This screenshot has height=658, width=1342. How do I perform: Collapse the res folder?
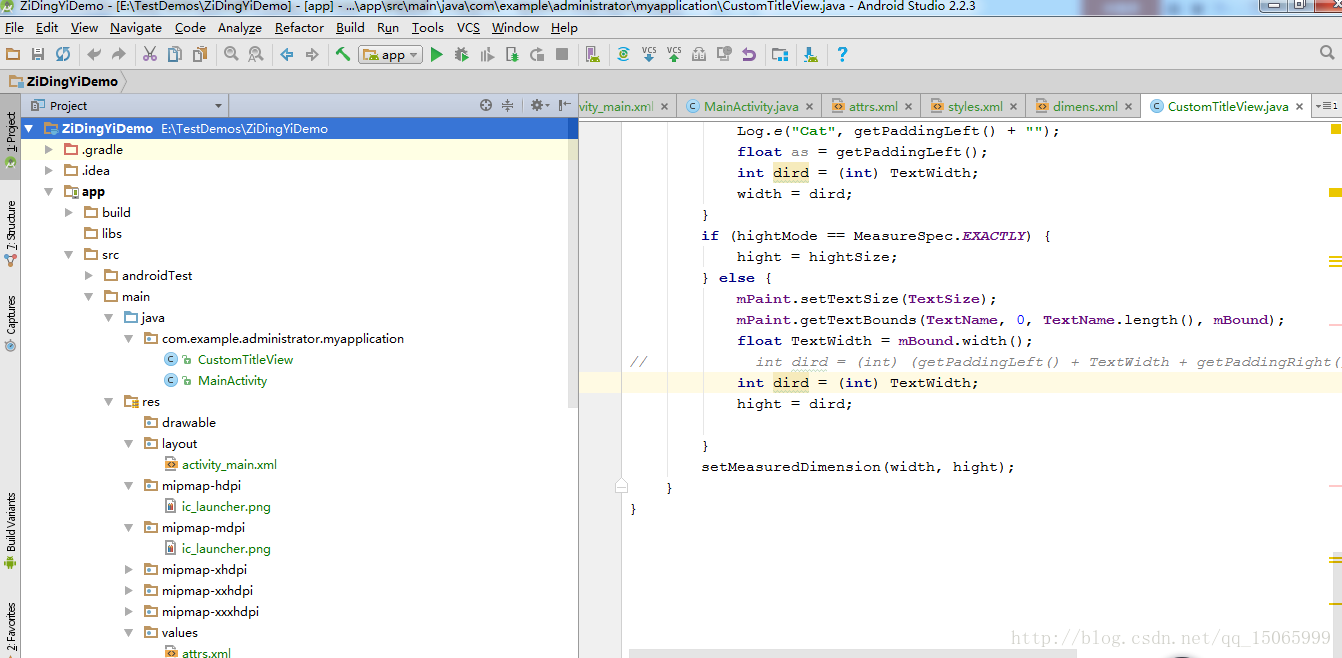coord(108,401)
